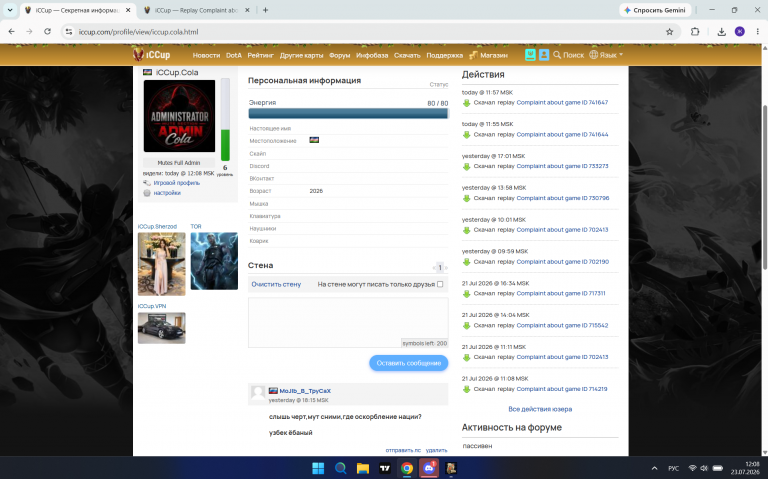Click the Поиск search magnifier
Viewport: 768px width, 479px height.
click(568, 55)
